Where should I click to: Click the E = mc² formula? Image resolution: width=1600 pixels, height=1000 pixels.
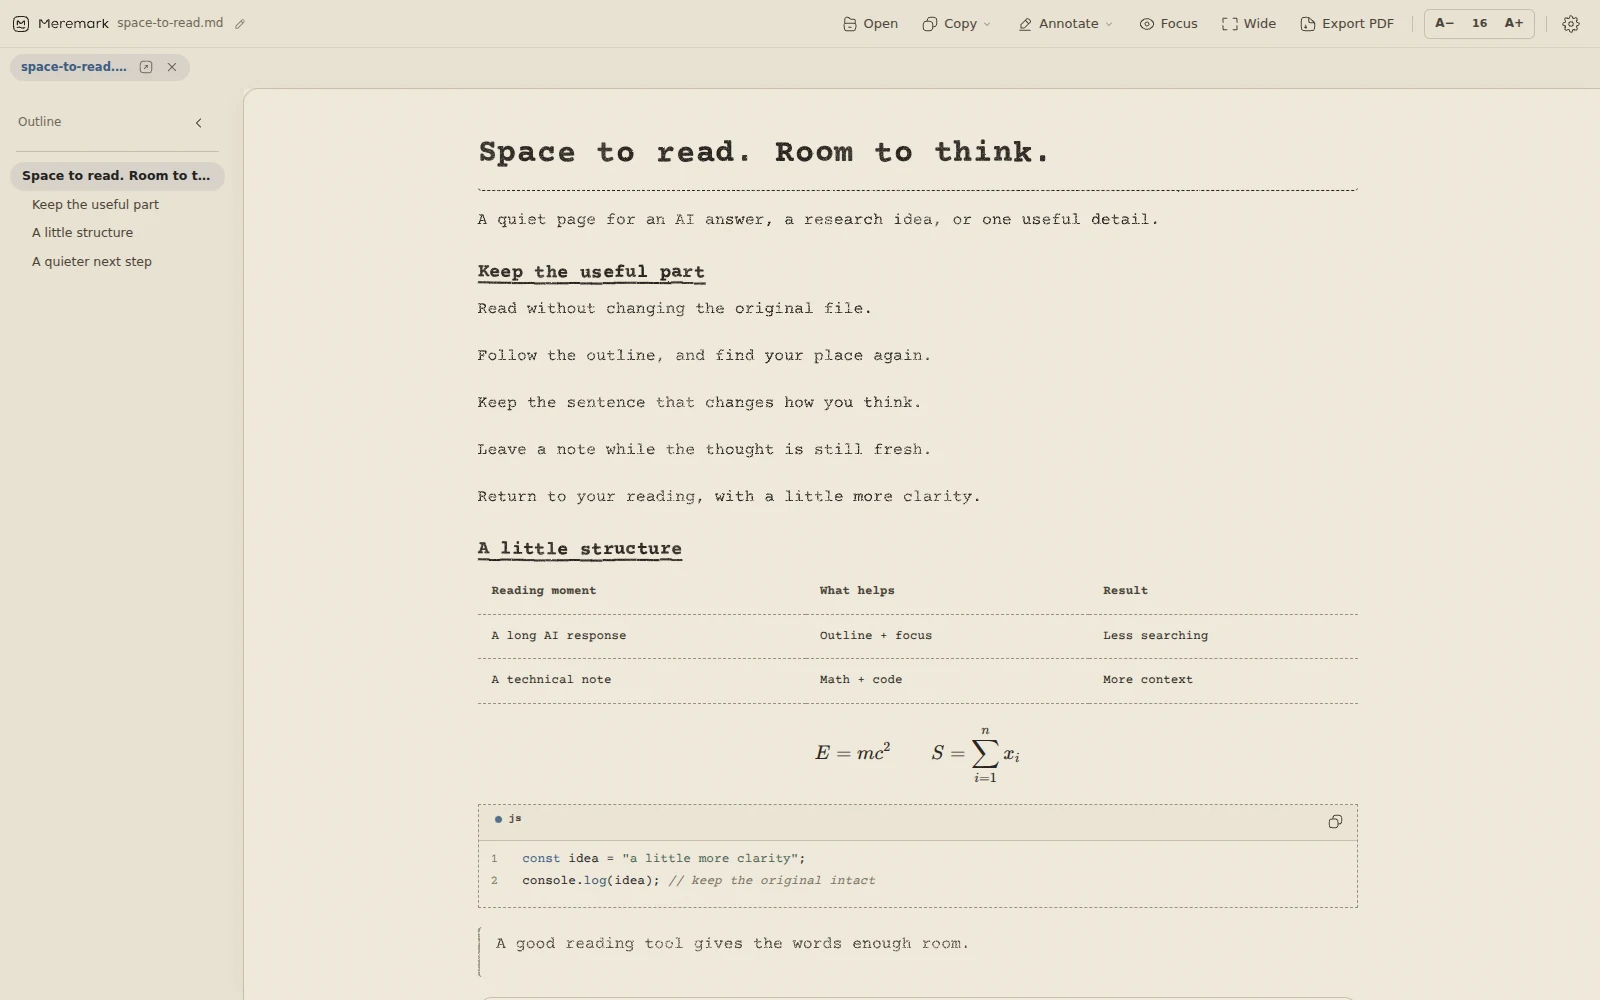[852, 752]
